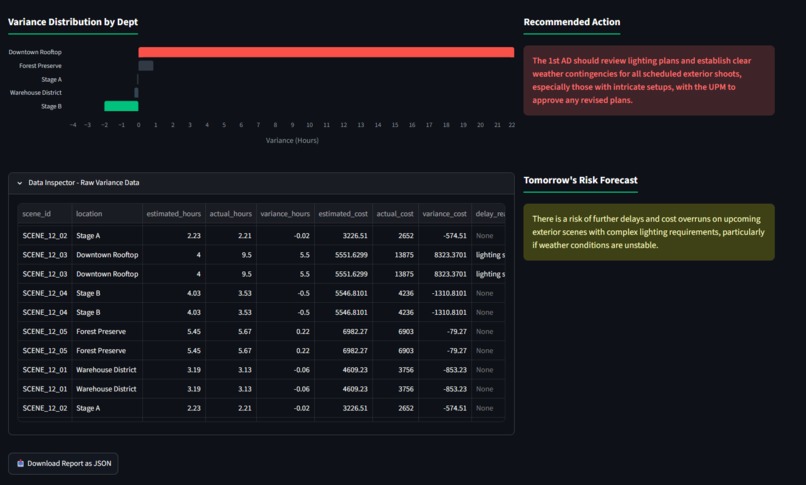Click the Downtown Rooftop chart axis label
Screen dimensions: 806x485
pyautogui.click(x=35, y=52)
